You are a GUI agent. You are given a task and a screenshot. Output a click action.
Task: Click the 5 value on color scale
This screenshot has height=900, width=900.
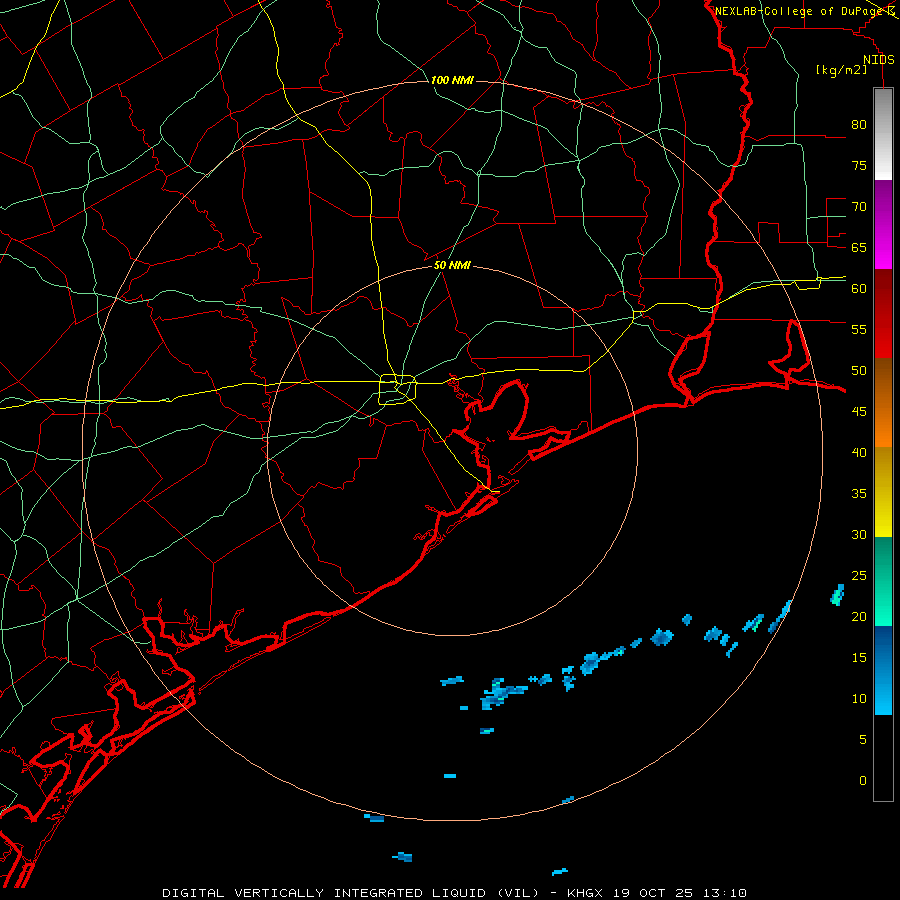[x=863, y=740]
